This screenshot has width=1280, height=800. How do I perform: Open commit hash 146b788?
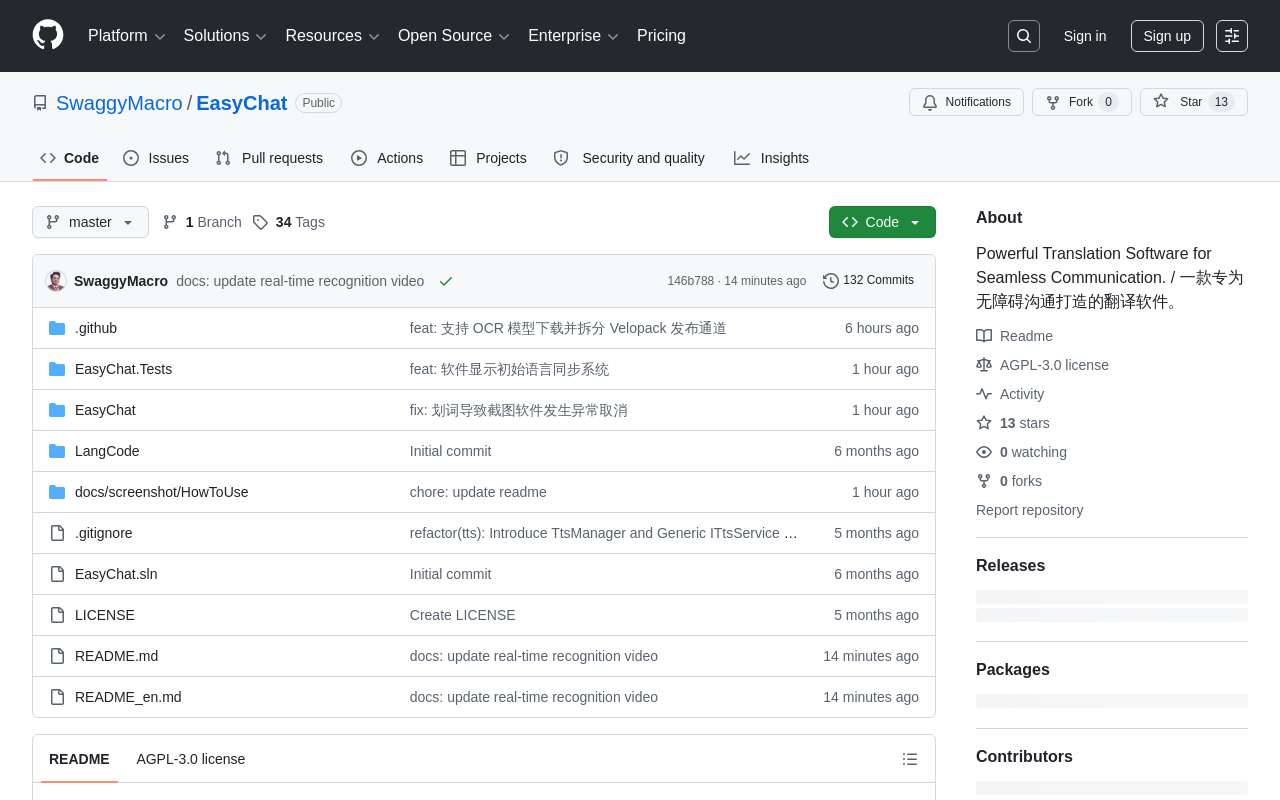691,281
